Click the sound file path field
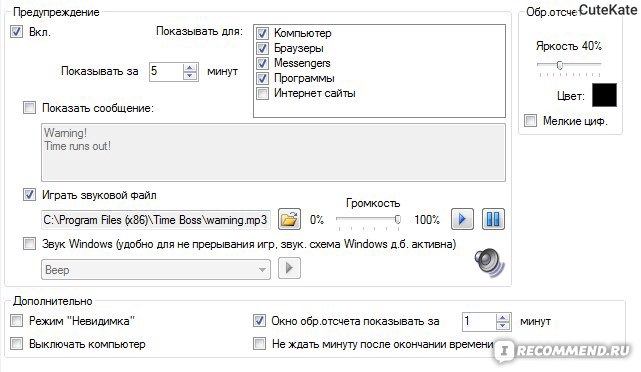Screen dimensions: 641x372 point(156,220)
